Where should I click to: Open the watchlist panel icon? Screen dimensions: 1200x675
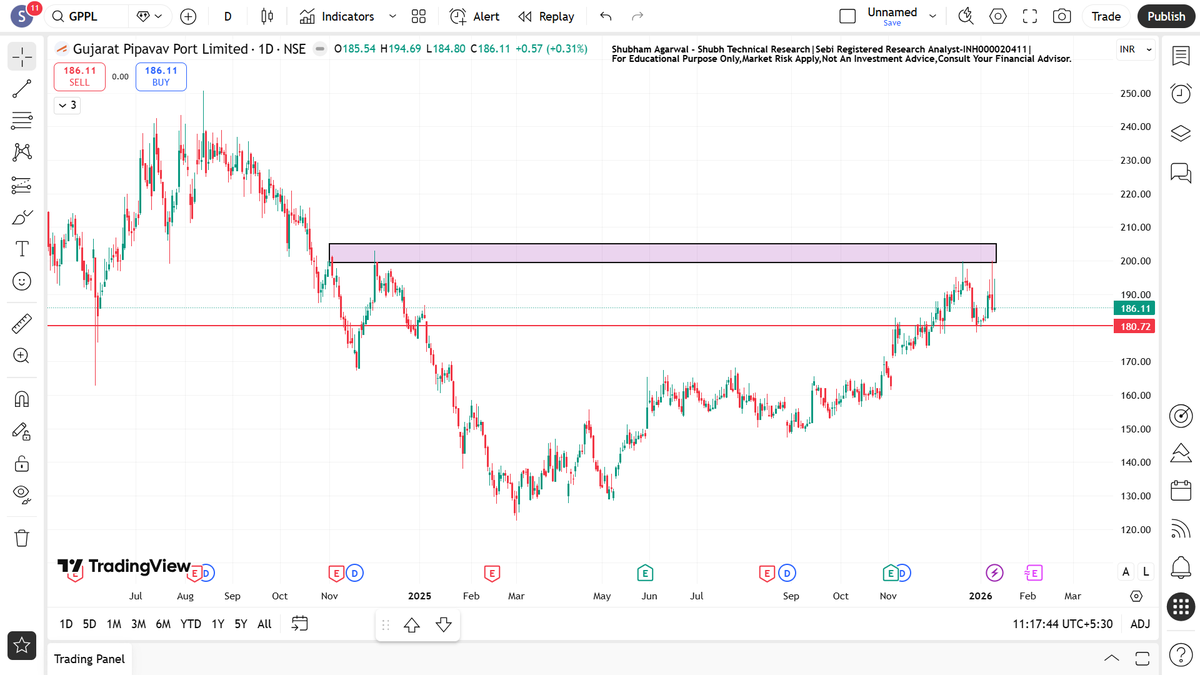click(x=1180, y=57)
